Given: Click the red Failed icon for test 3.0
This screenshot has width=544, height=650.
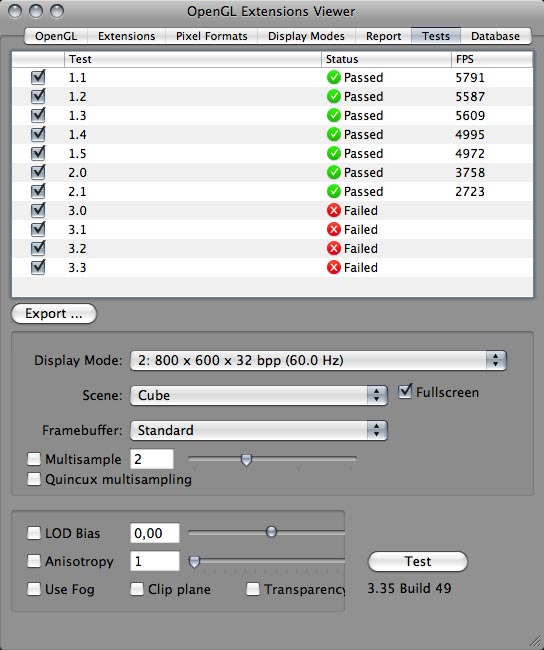Looking at the screenshot, I should pos(333,210).
